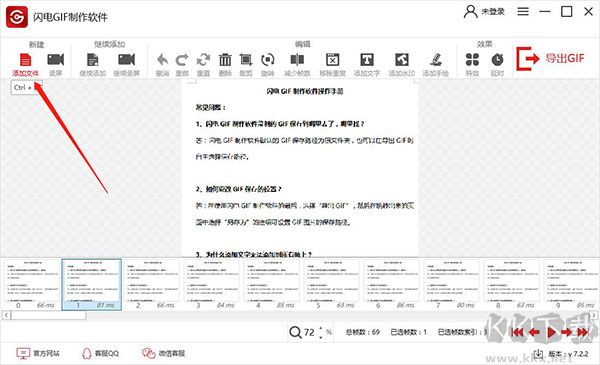Select frame 4 thumbnail
Image resolution: width=600 pixels, height=365 pixels.
pos(272,285)
